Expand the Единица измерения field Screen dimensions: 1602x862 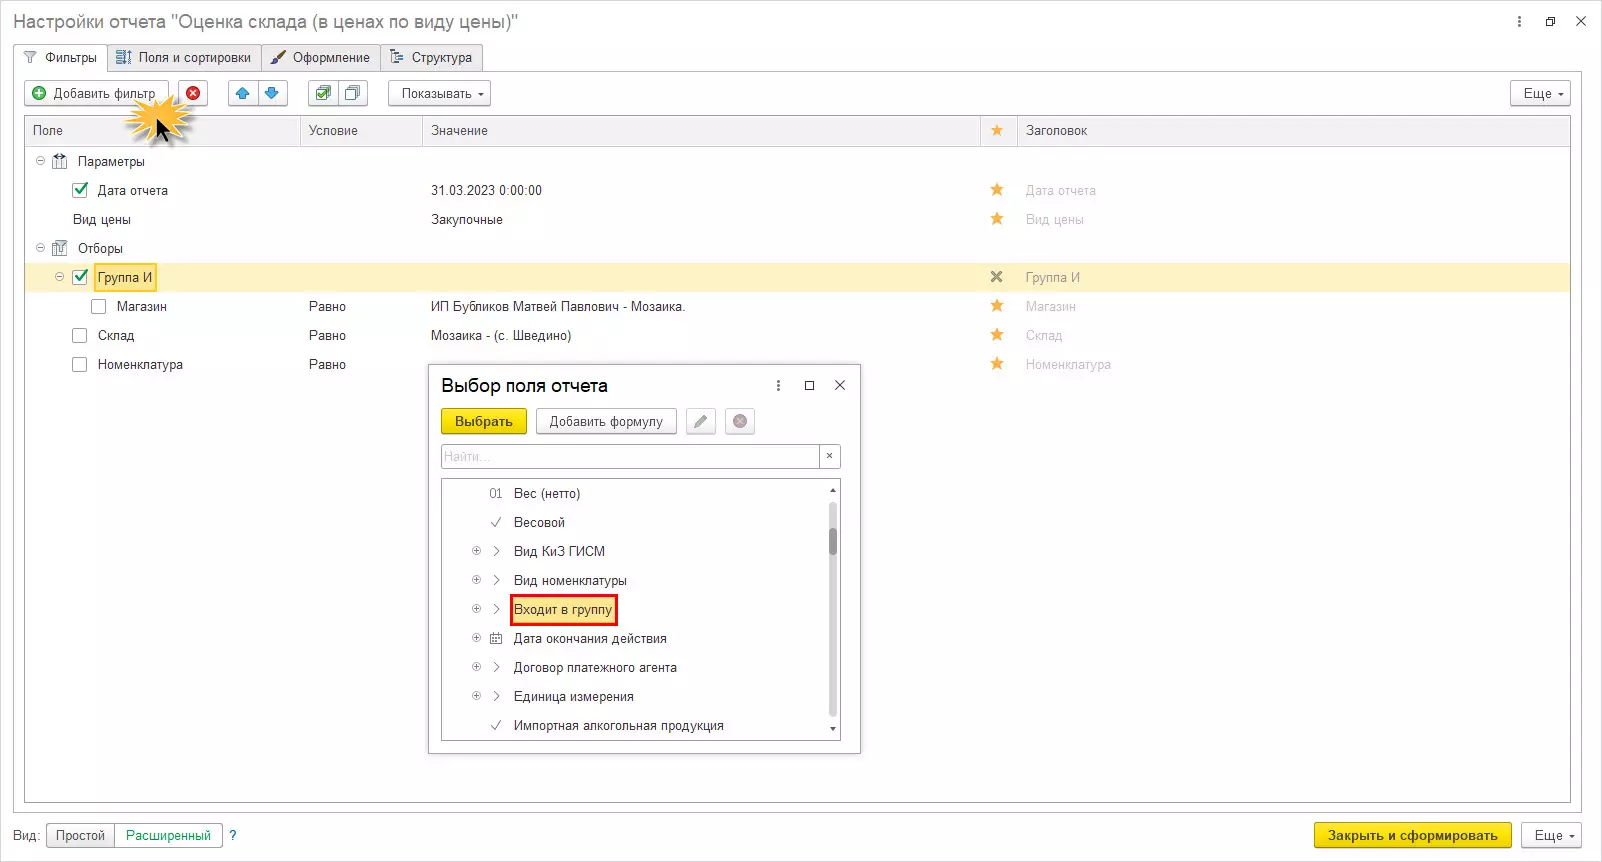(476, 696)
